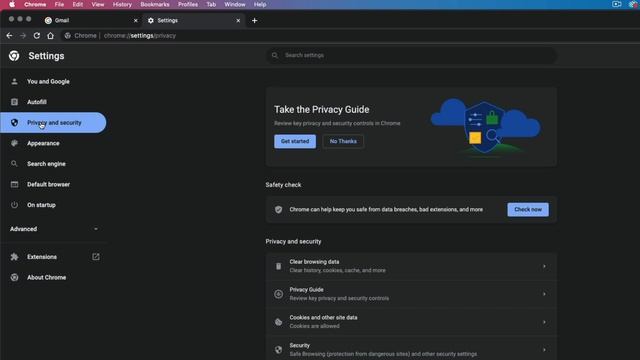Click the Autofill clipboard icon
The height and width of the screenshot is (360, 640).
(x=14, y=102)
